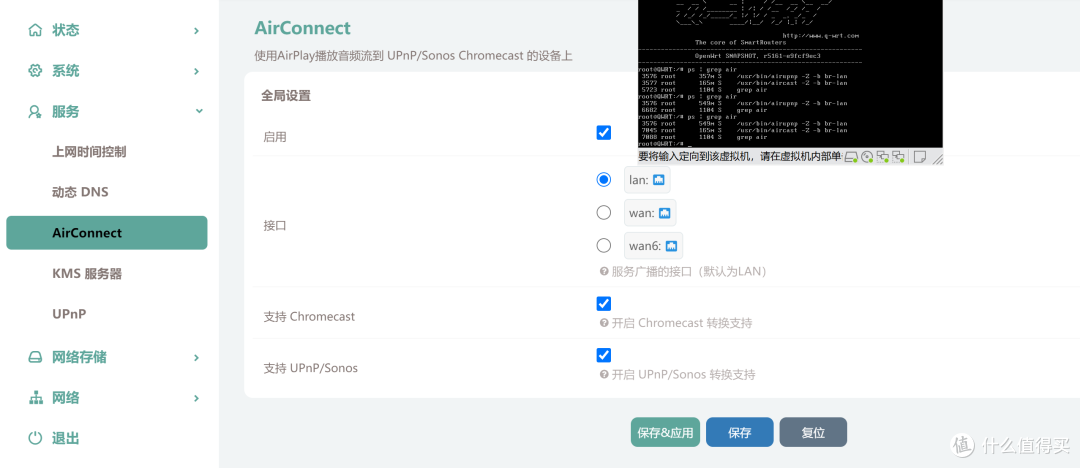Click the 网络 sidebar label
Screen dimensions: 1080x468
coord(65,398)
